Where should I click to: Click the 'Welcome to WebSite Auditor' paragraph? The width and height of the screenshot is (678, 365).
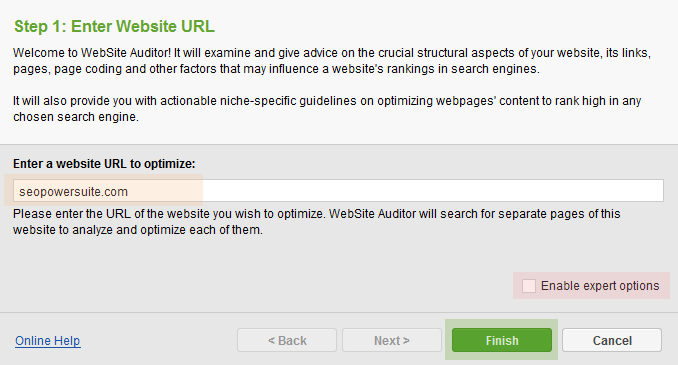point(332,61)
